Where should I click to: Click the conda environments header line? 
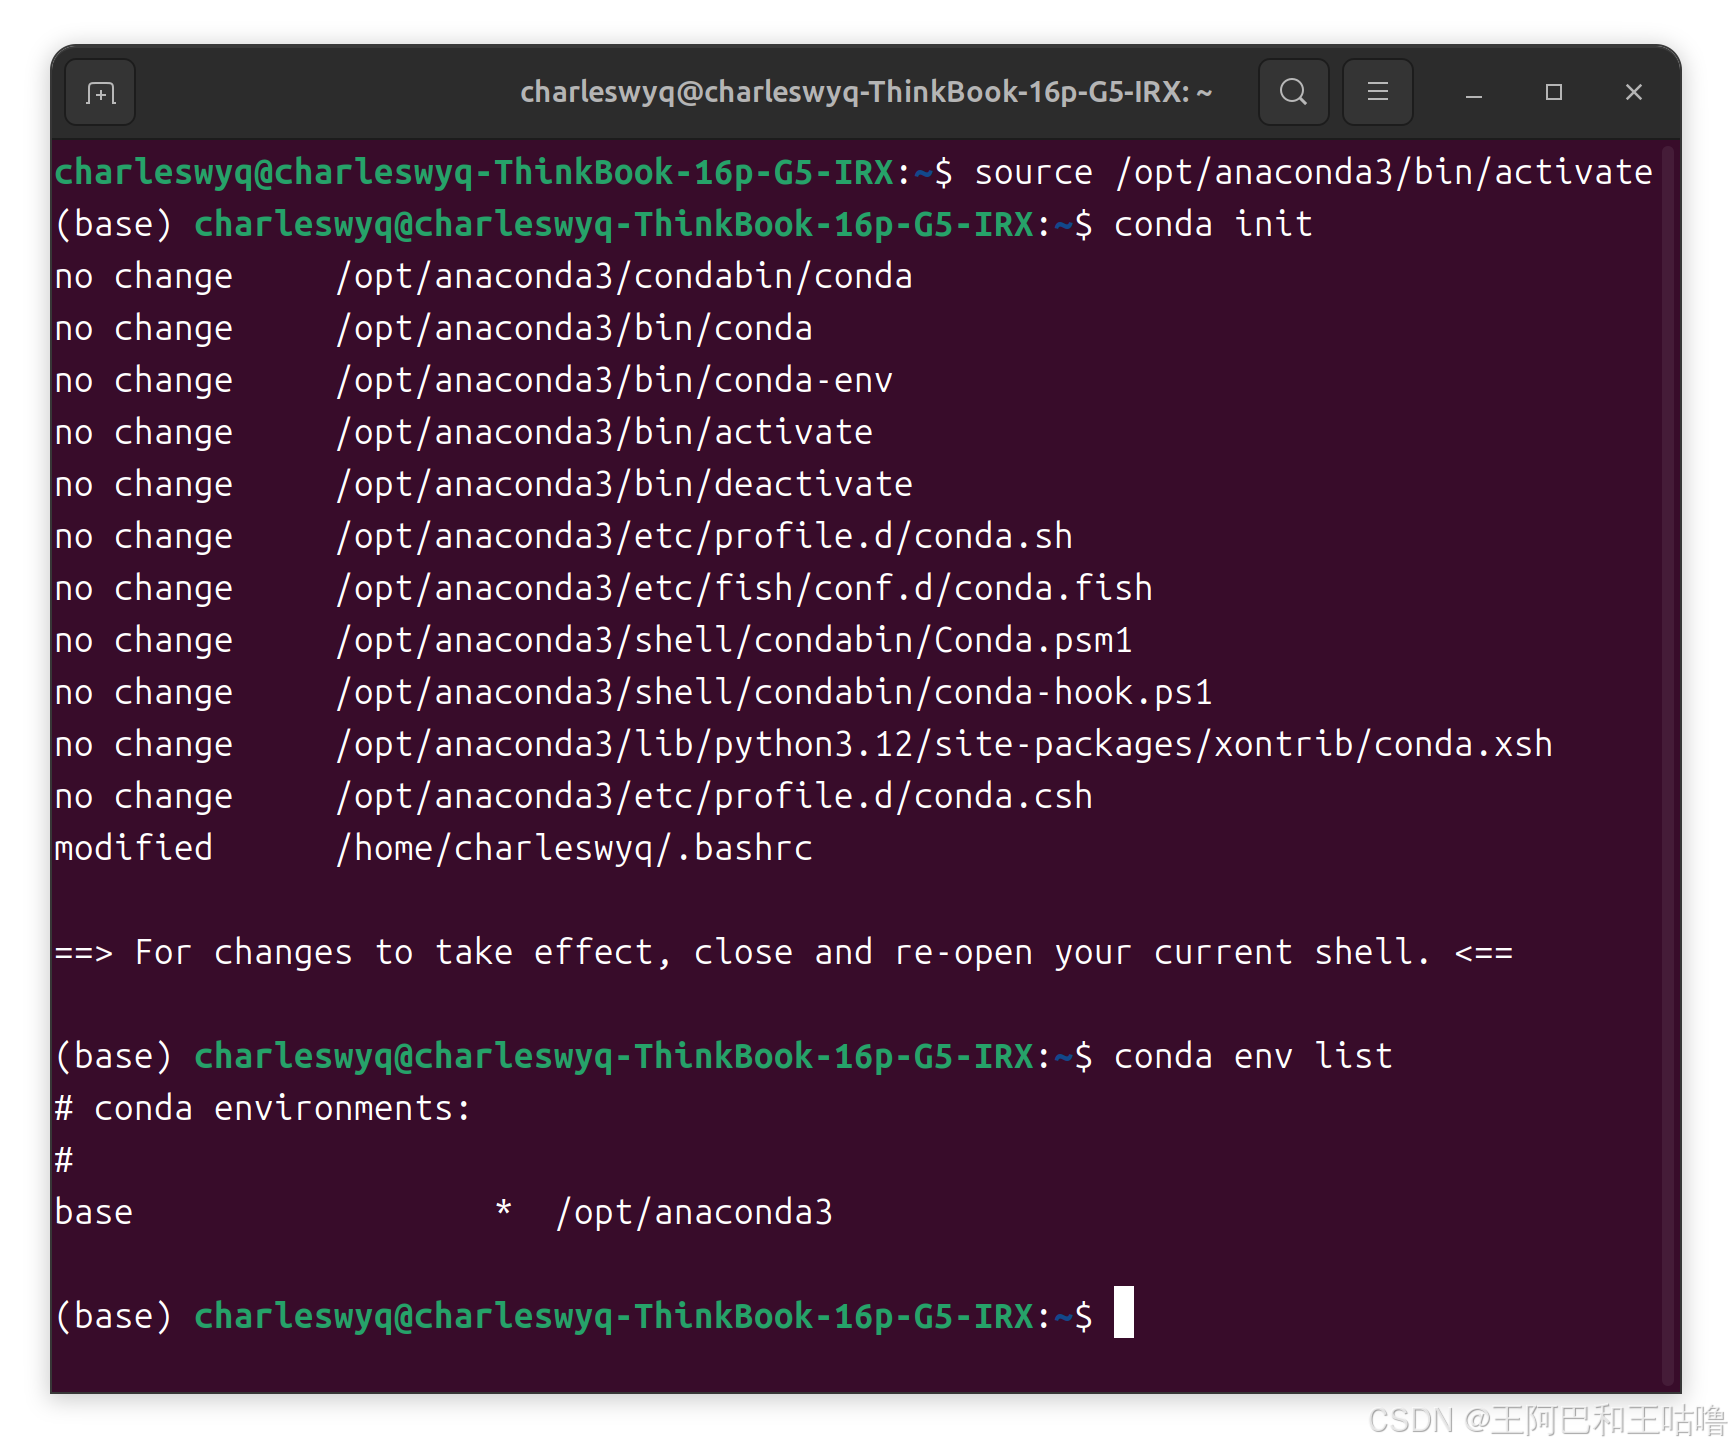tap(262, 1107)
